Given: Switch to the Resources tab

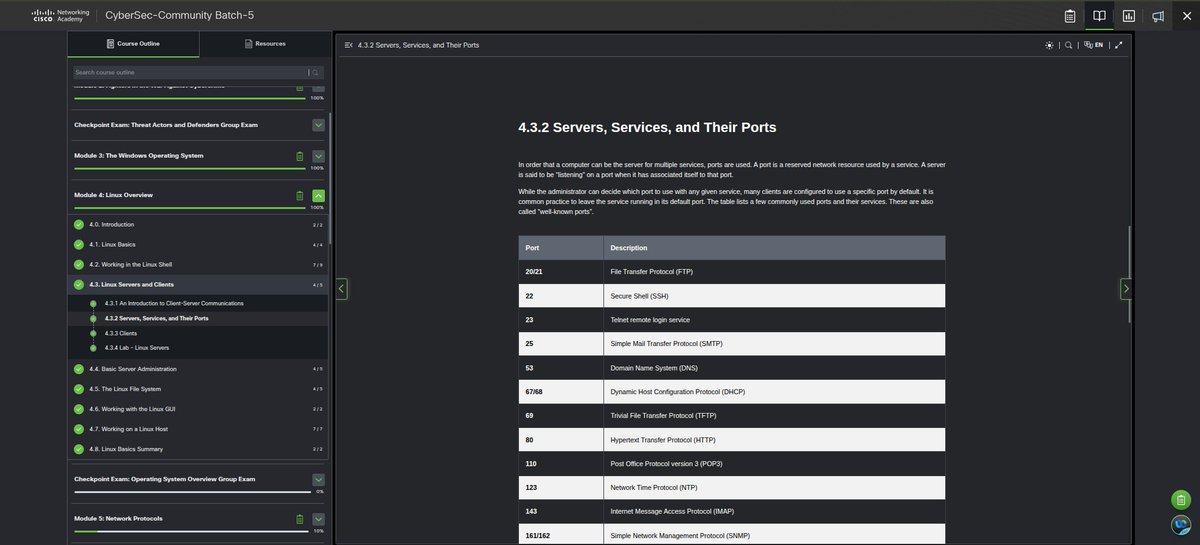Looking at the screenshot, I should (265, 44).
